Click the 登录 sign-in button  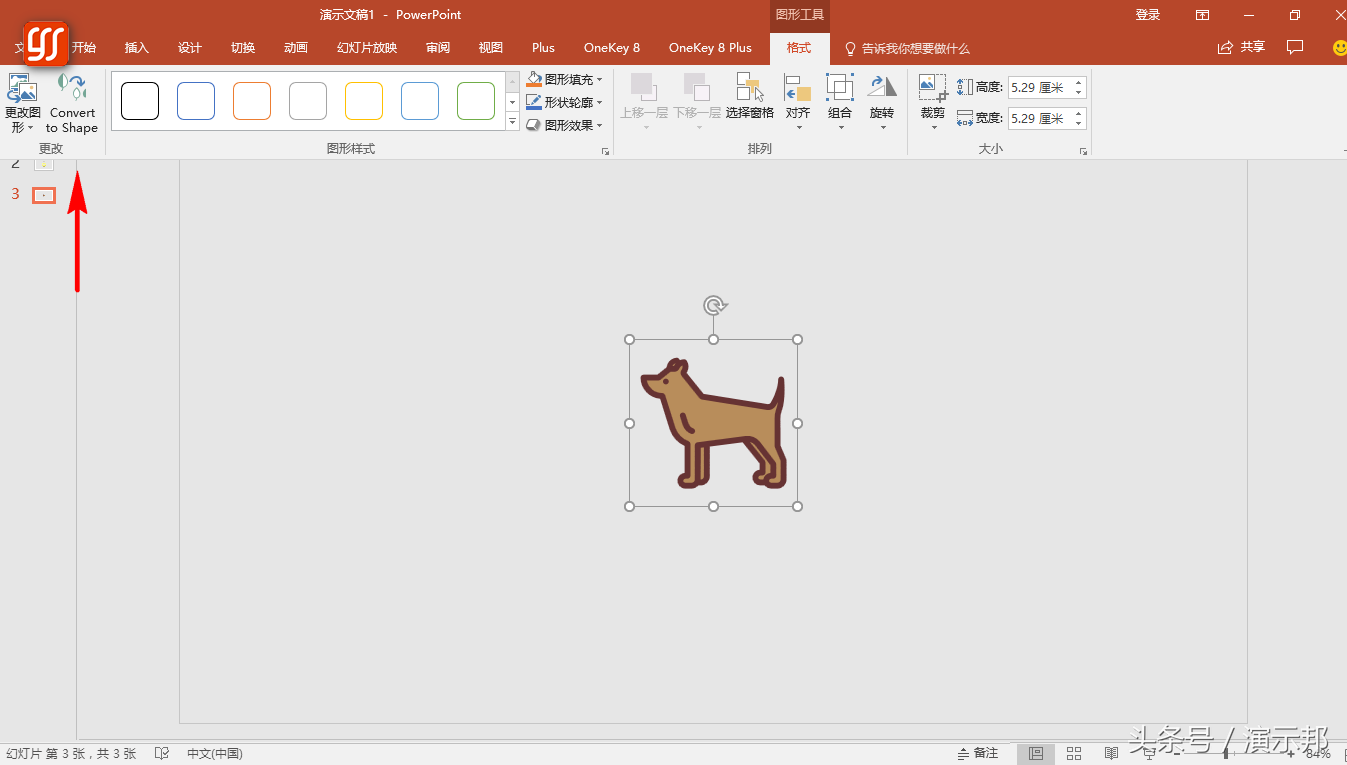click(1147, 15)
